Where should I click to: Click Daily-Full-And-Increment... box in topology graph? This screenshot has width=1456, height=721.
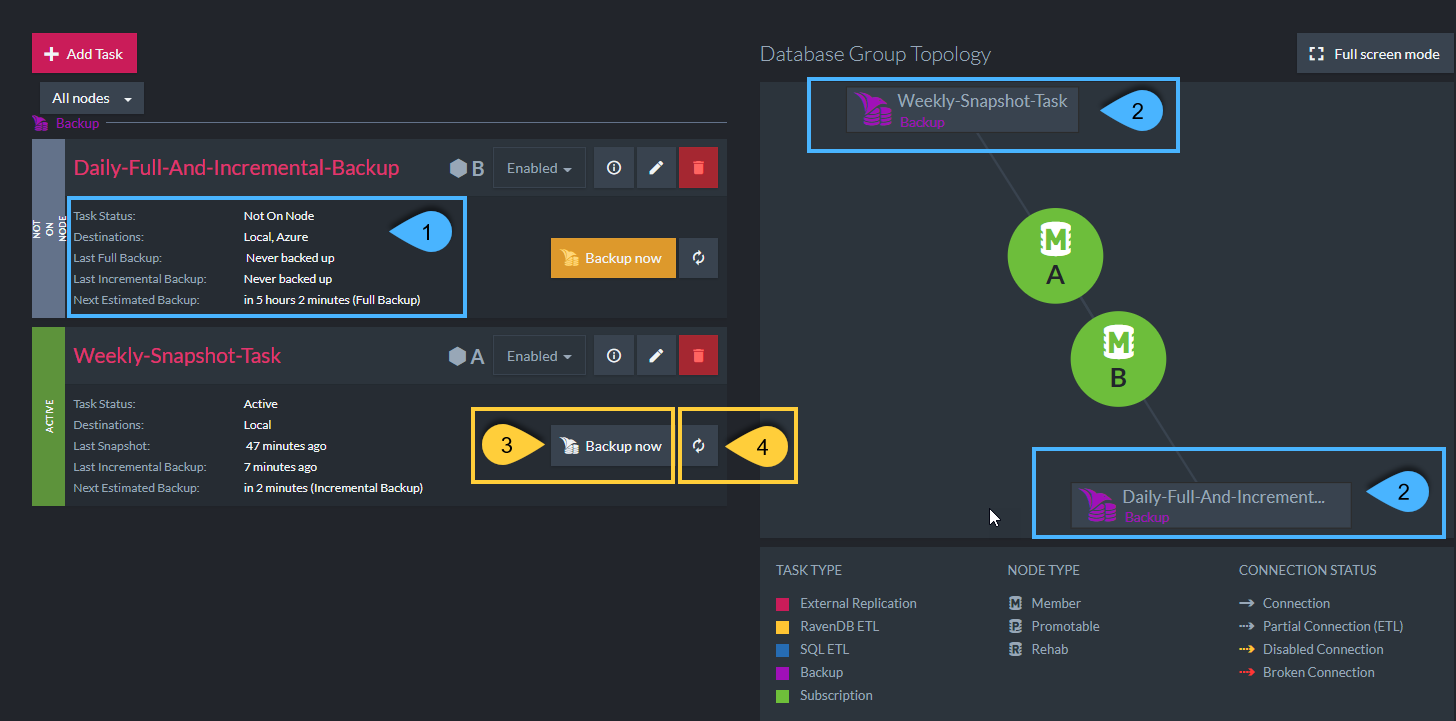pyautogui.click(x=1211, y=505)
